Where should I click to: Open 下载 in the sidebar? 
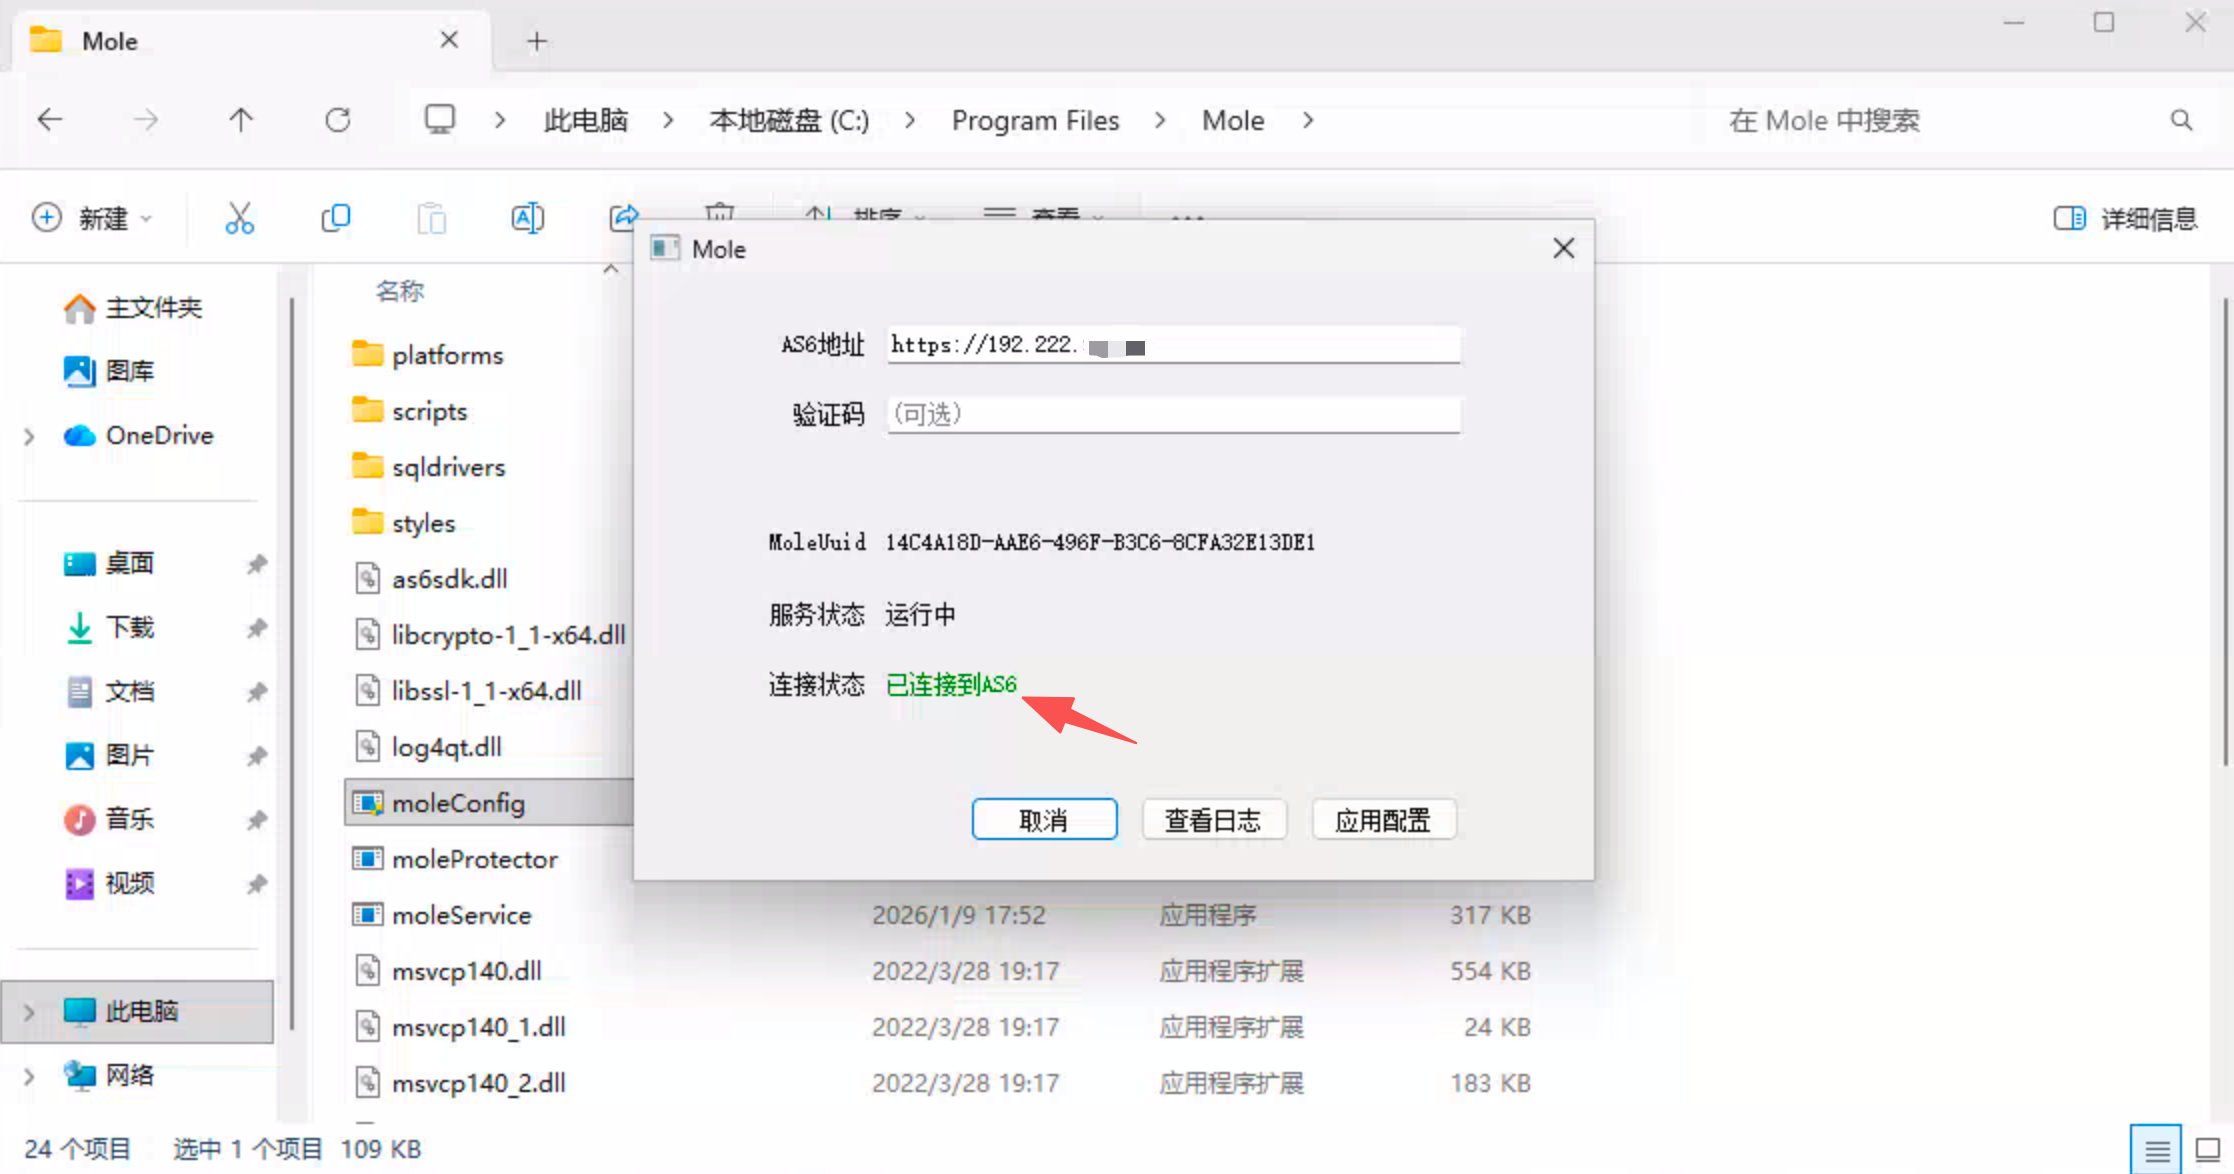pos(129,628)
